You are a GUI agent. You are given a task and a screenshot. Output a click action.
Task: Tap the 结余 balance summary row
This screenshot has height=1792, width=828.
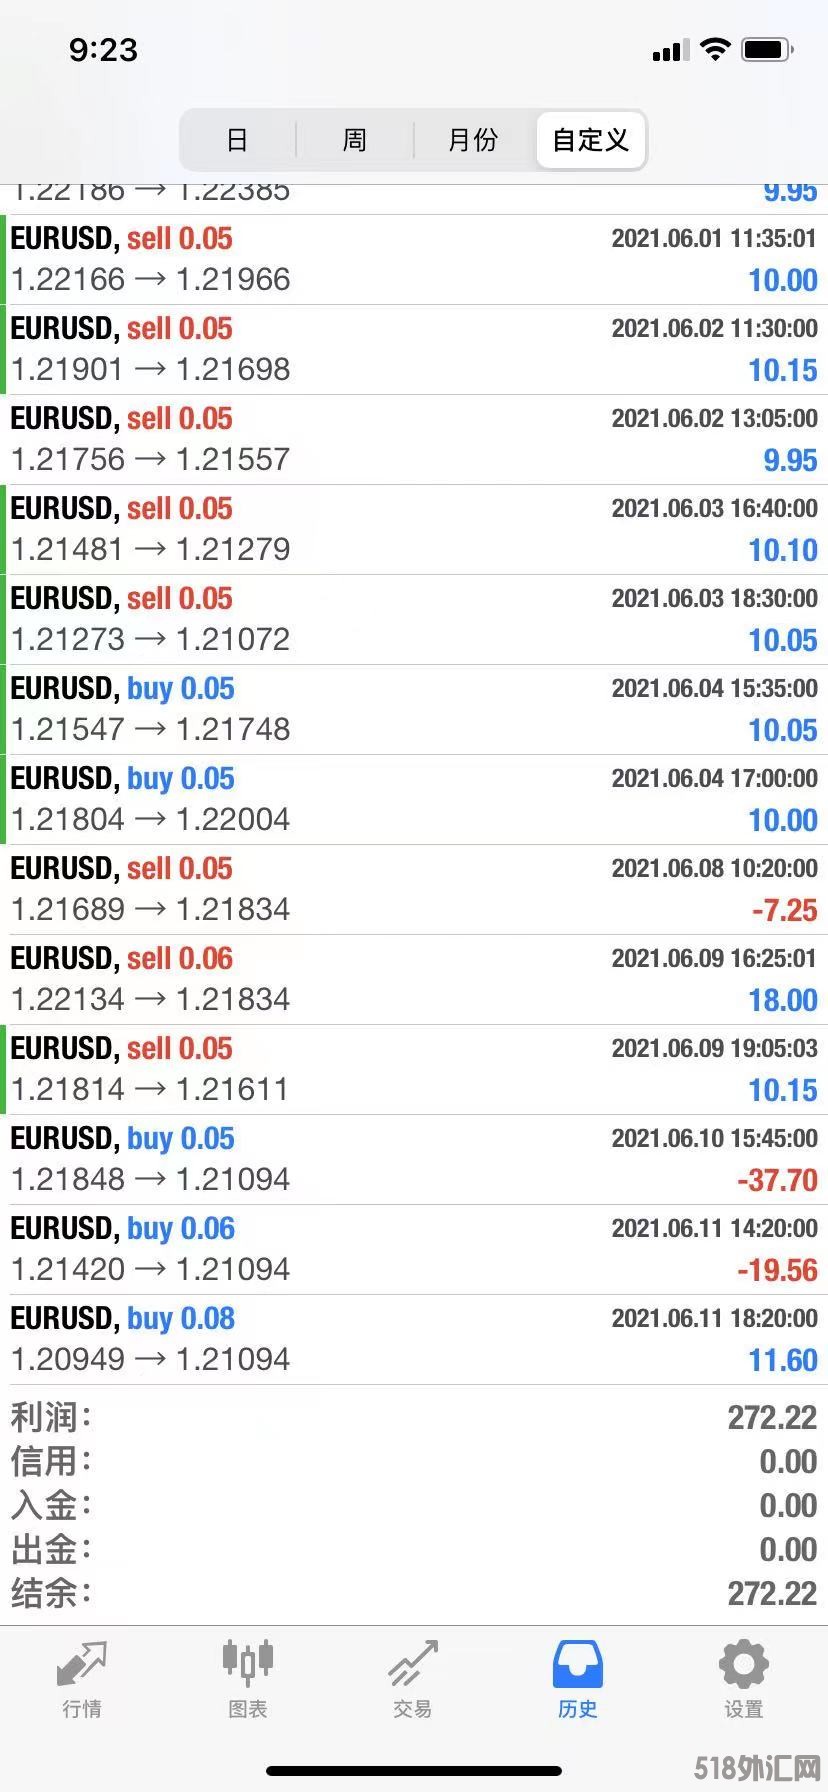[414, 1593]
